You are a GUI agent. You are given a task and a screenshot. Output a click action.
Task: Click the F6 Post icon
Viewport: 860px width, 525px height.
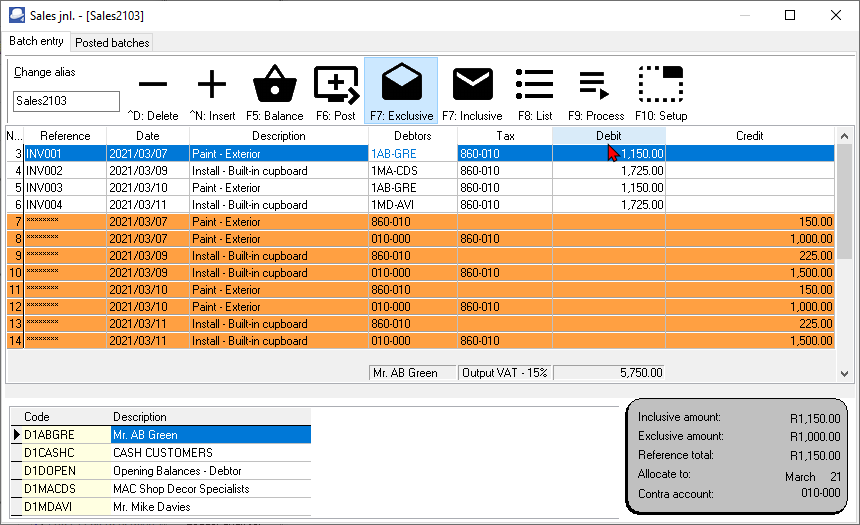coord(336,84)
